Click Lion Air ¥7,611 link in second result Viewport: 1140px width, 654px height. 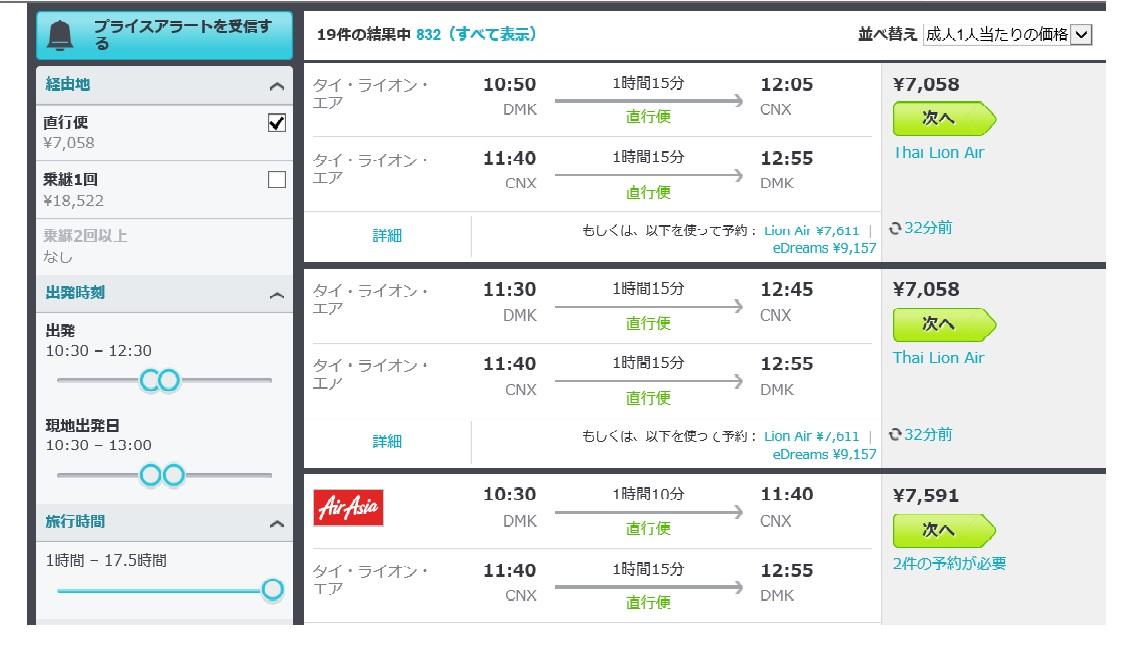811,436
